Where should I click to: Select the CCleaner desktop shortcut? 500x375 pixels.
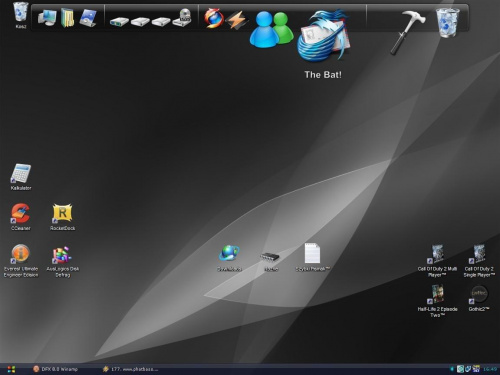[21, 217]
